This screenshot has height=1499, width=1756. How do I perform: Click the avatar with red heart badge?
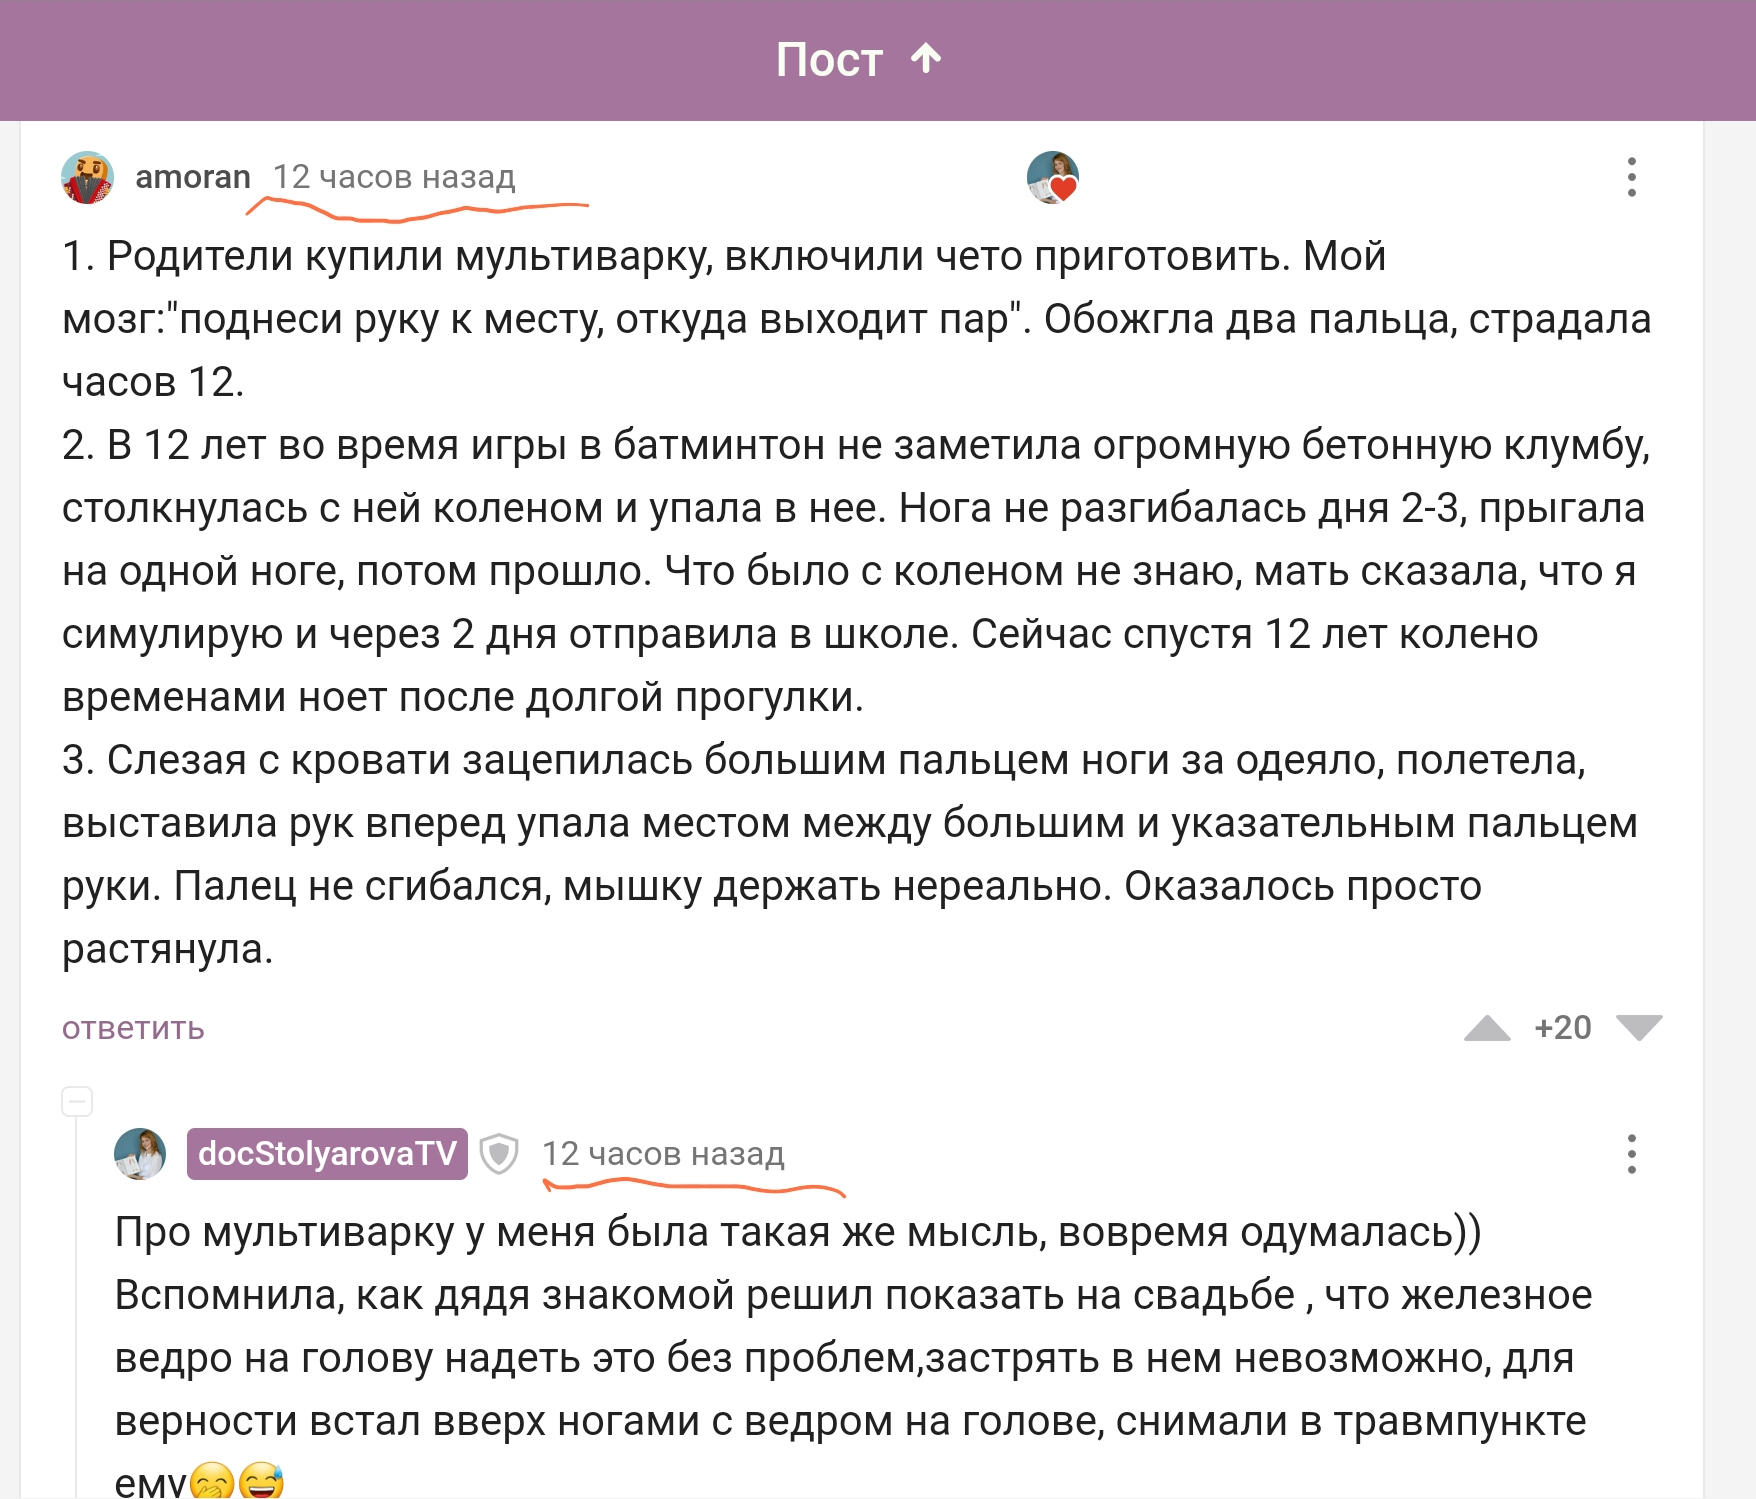click(1052, 178)
